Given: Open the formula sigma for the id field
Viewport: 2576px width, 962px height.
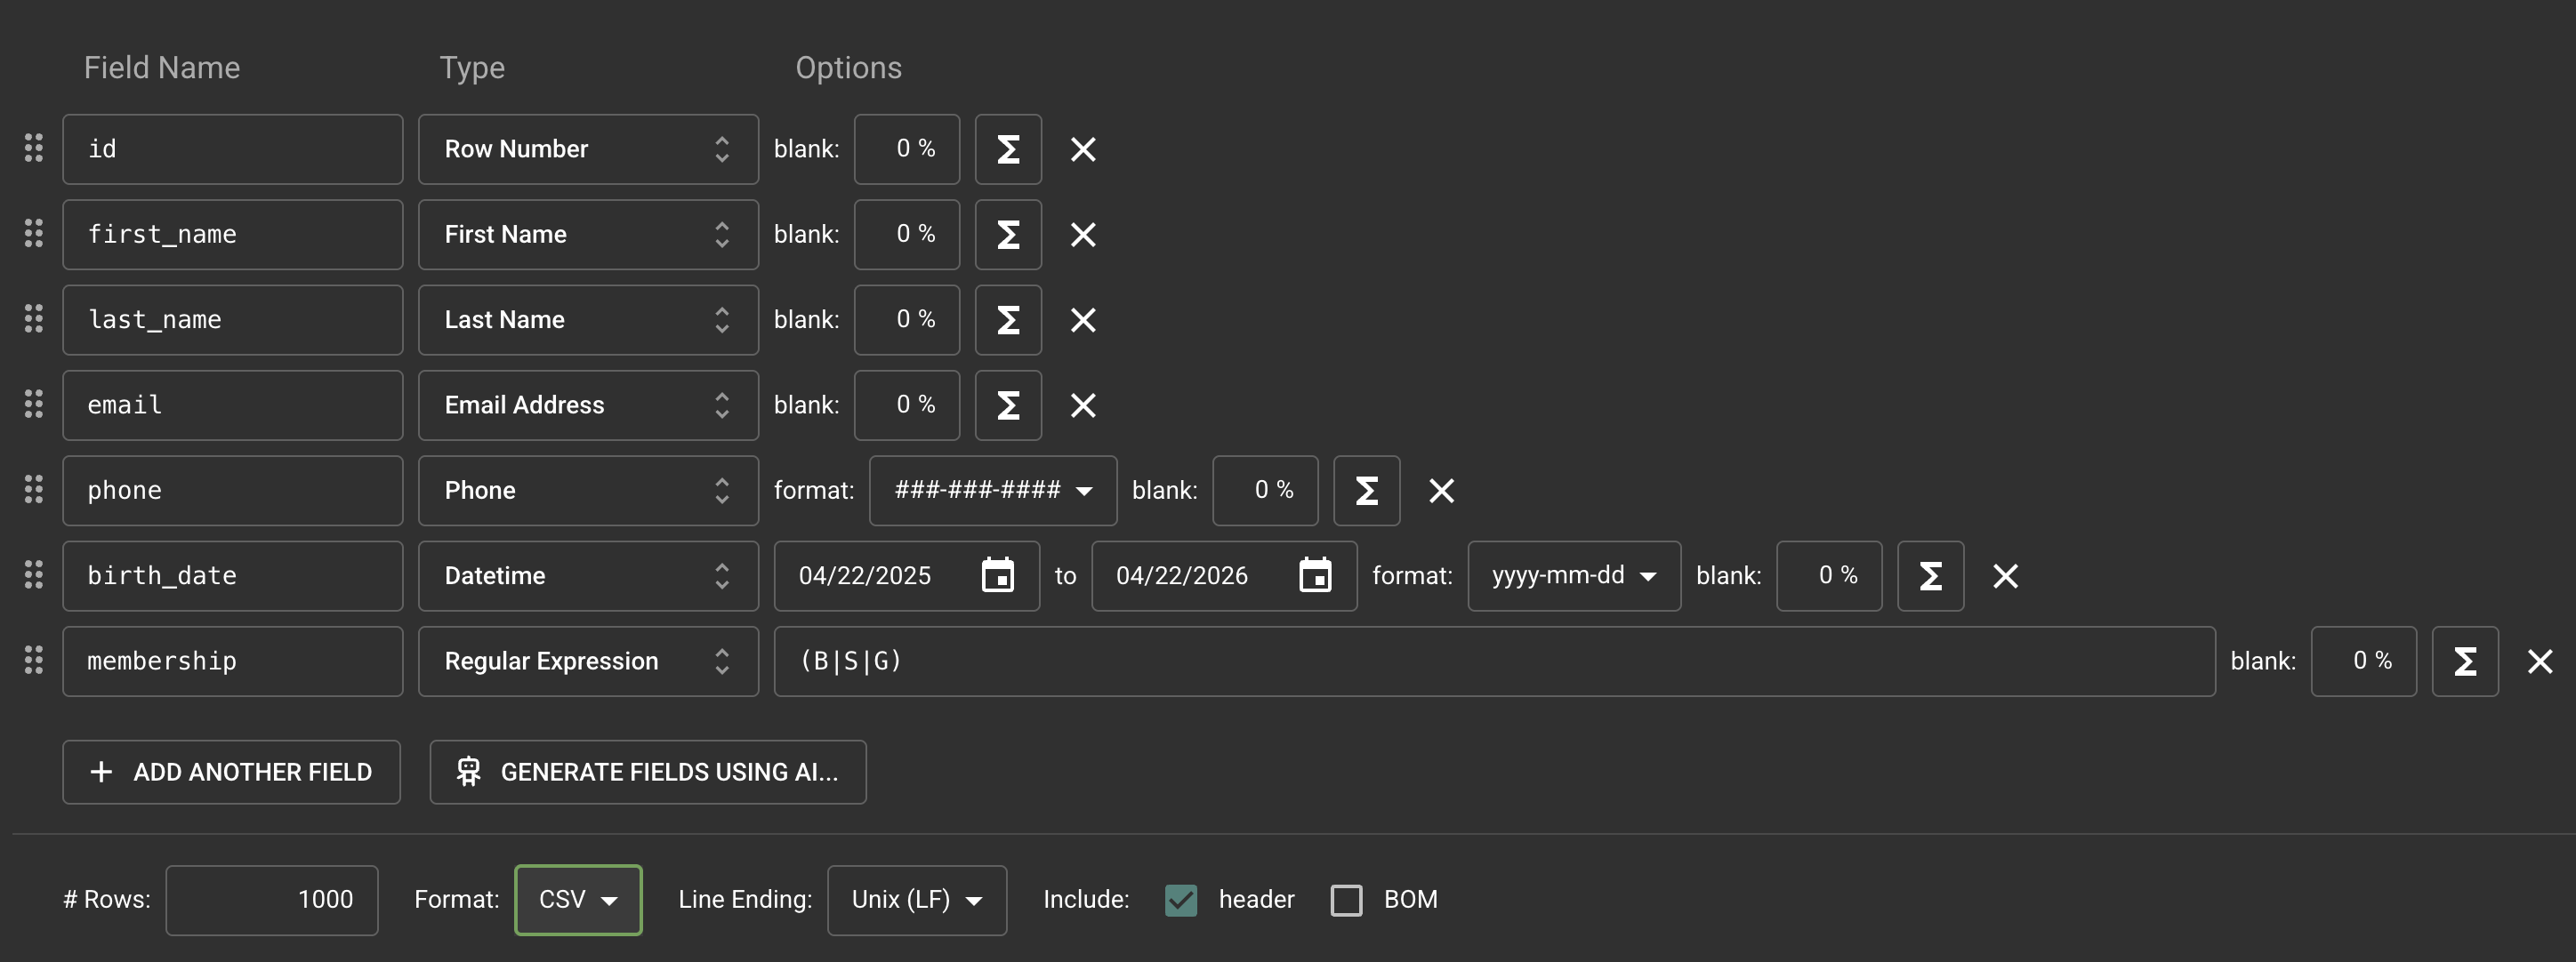Looking at the screenshot, I should coord(1008,149).
